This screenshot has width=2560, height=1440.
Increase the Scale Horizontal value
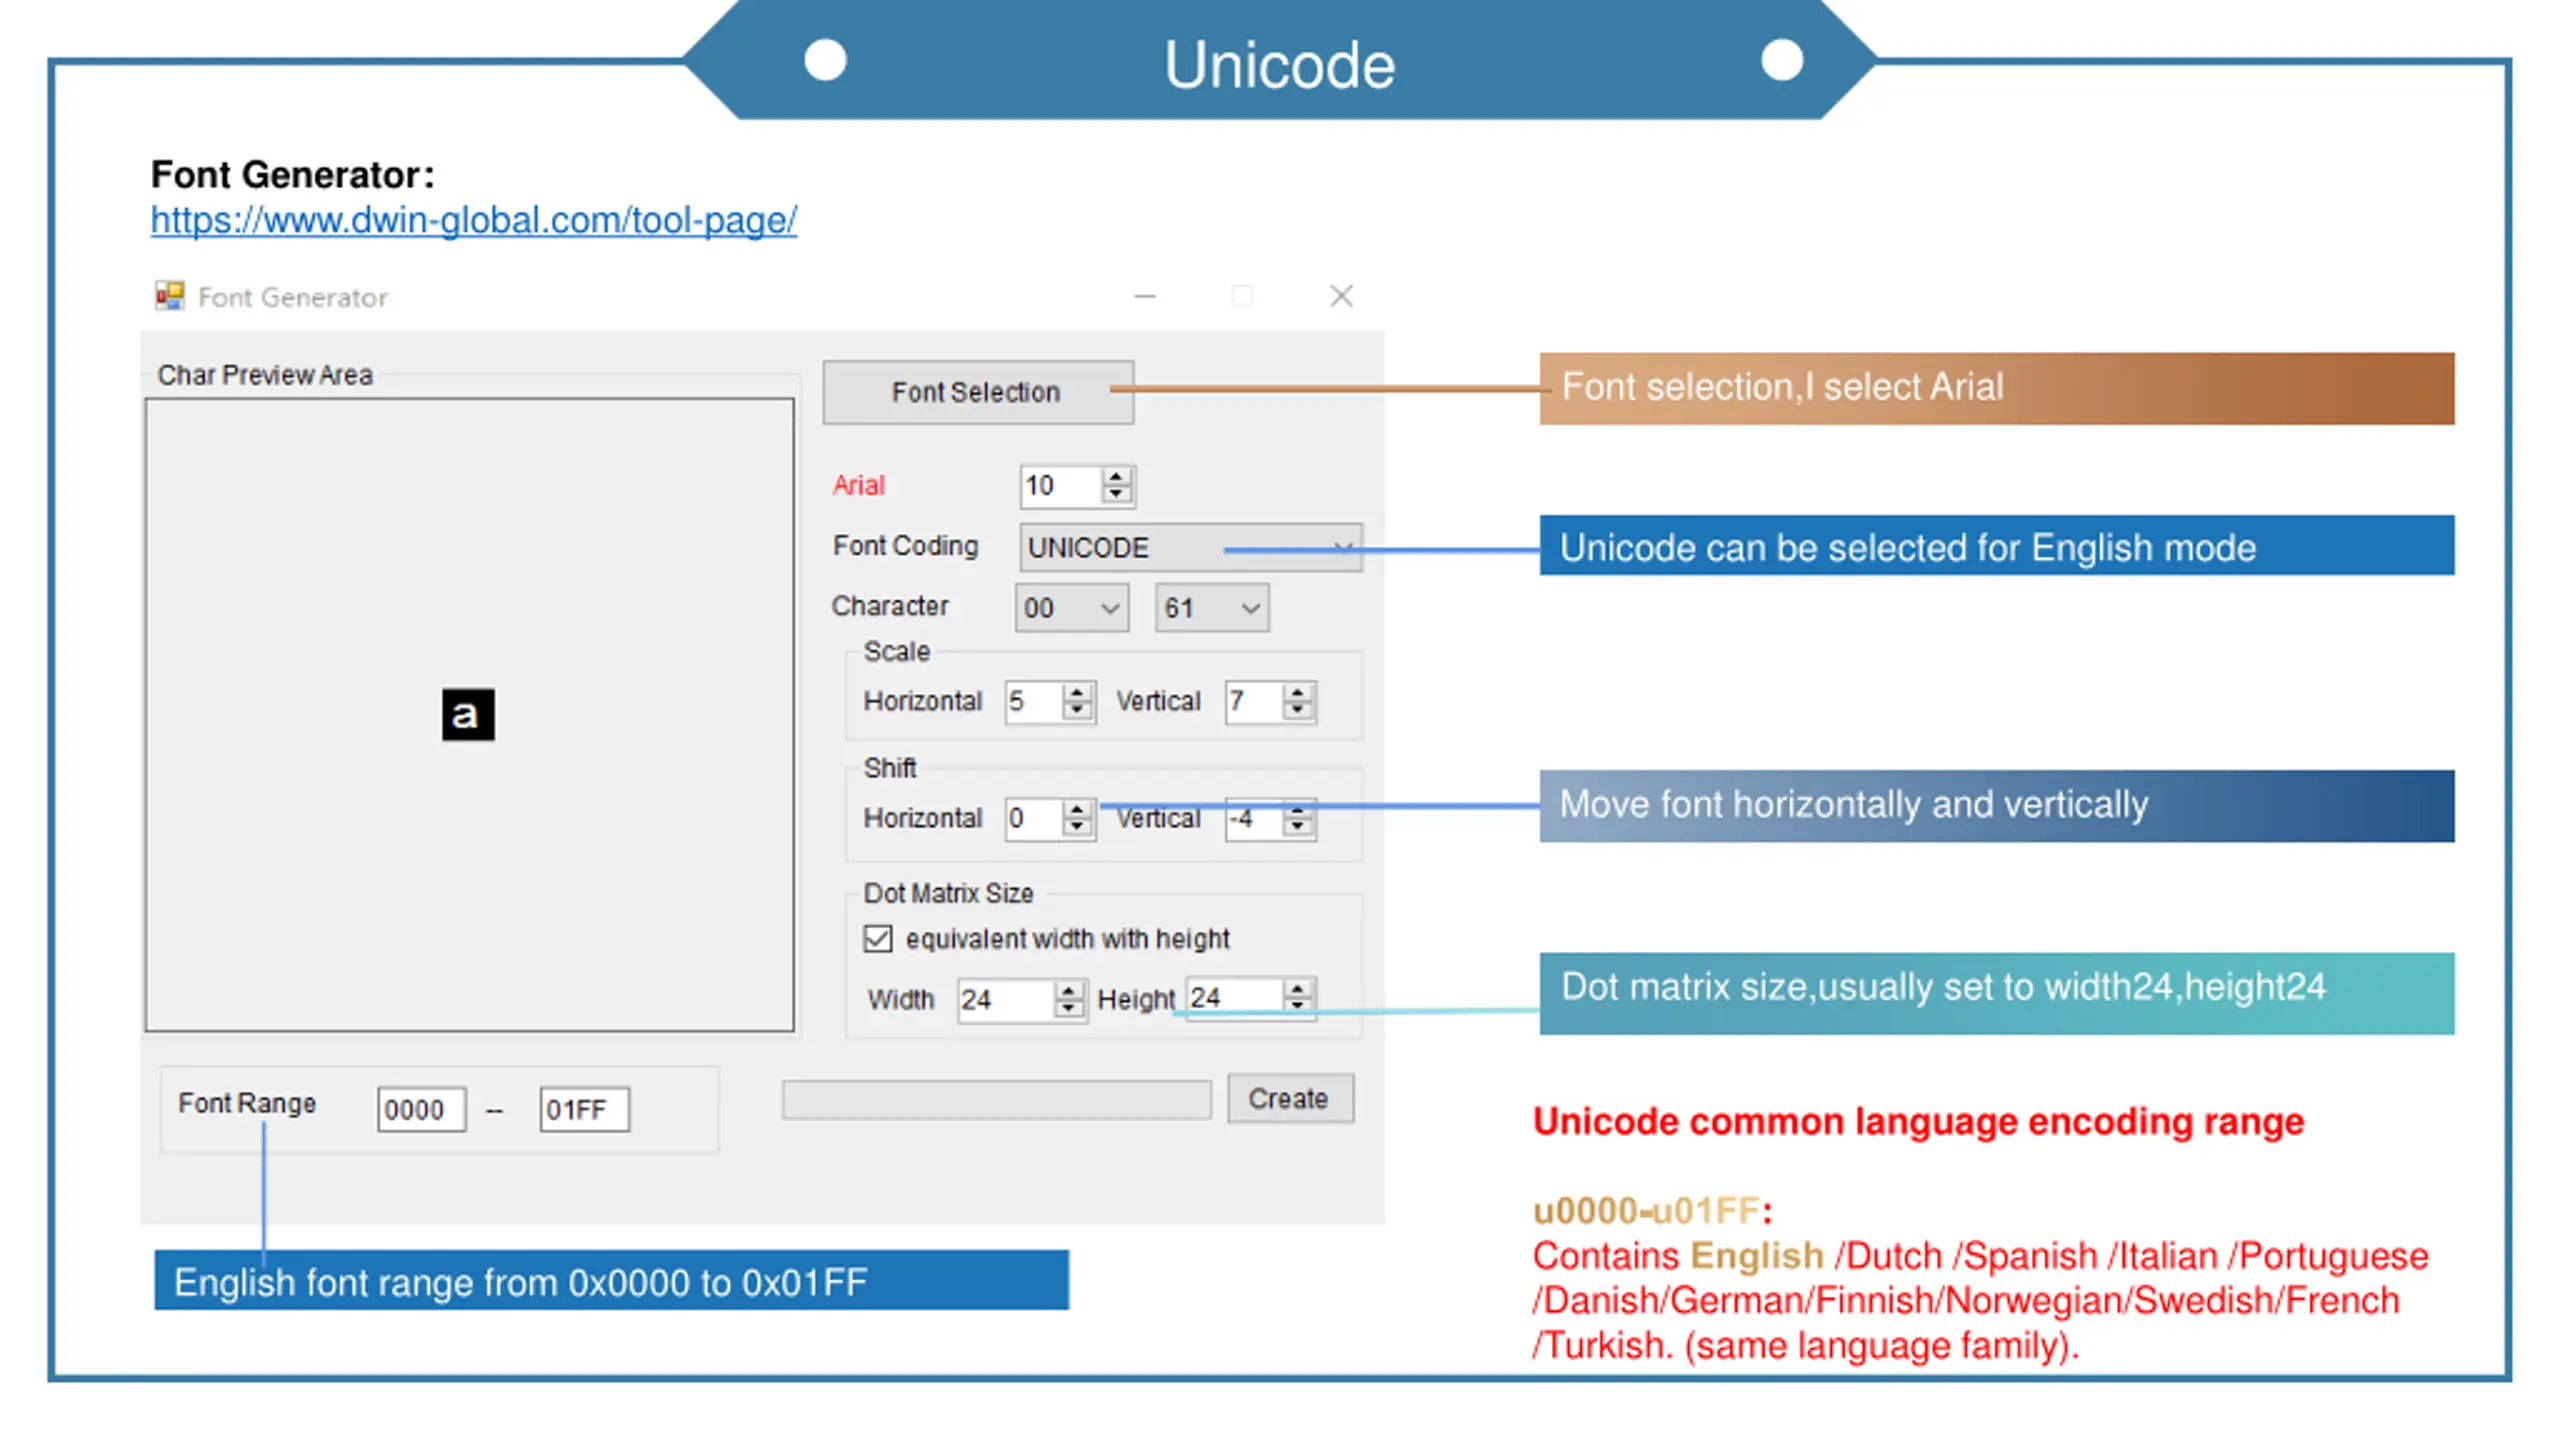(1077, 692)
